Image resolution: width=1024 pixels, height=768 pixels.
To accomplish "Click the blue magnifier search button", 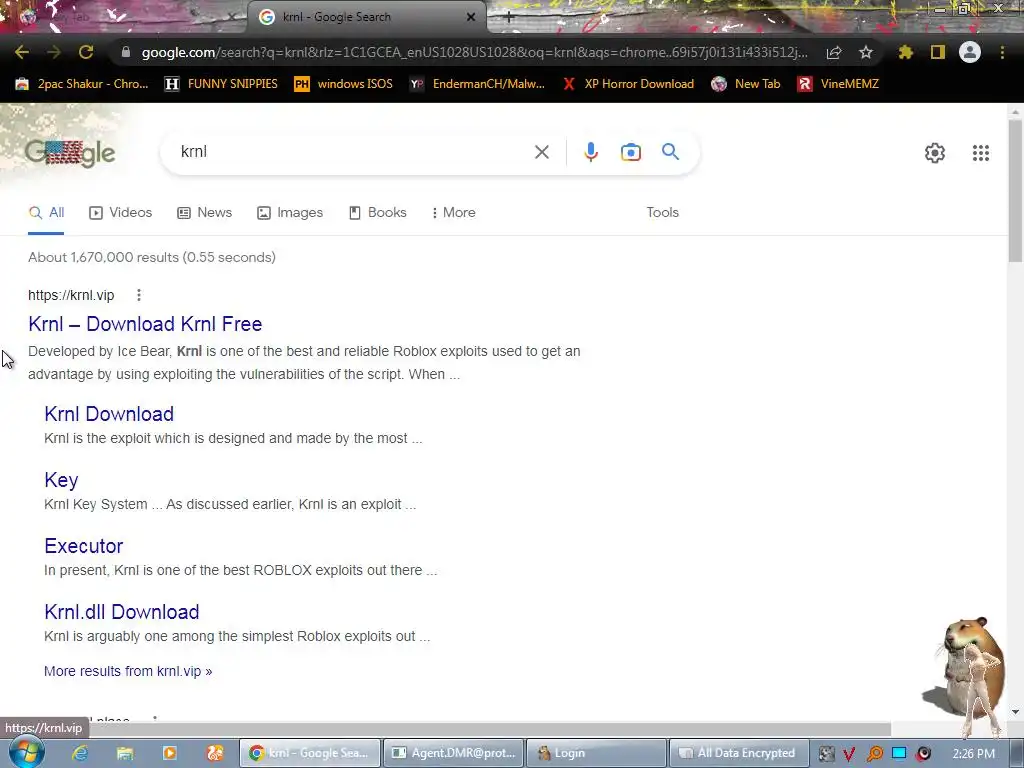I will [x=671, y=152].
